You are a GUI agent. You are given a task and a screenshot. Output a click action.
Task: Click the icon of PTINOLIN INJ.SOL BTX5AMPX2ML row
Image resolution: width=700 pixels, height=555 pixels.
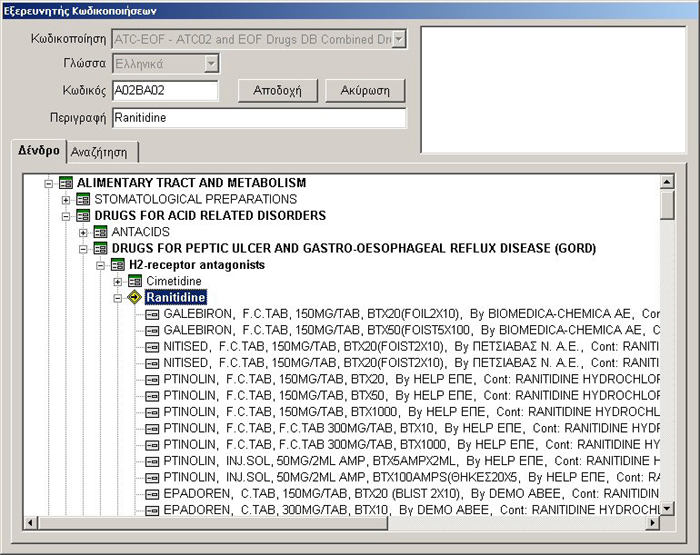tap(152, 461)
